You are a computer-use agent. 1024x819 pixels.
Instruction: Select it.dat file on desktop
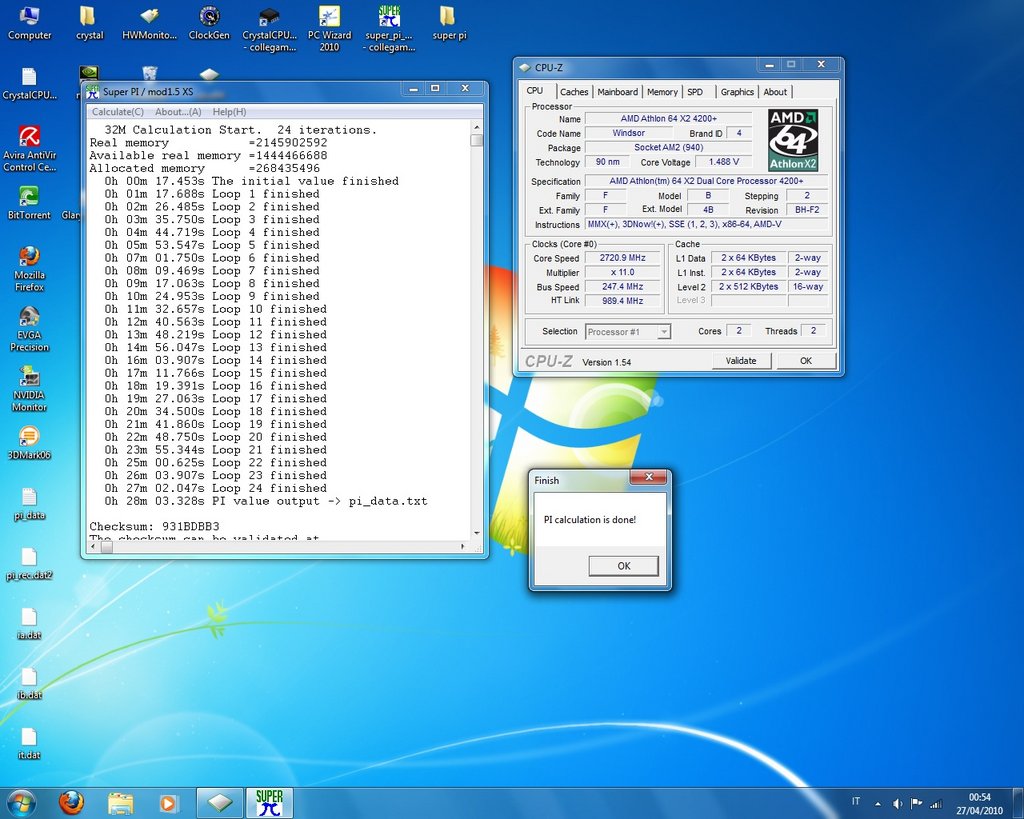pos(29,744)
